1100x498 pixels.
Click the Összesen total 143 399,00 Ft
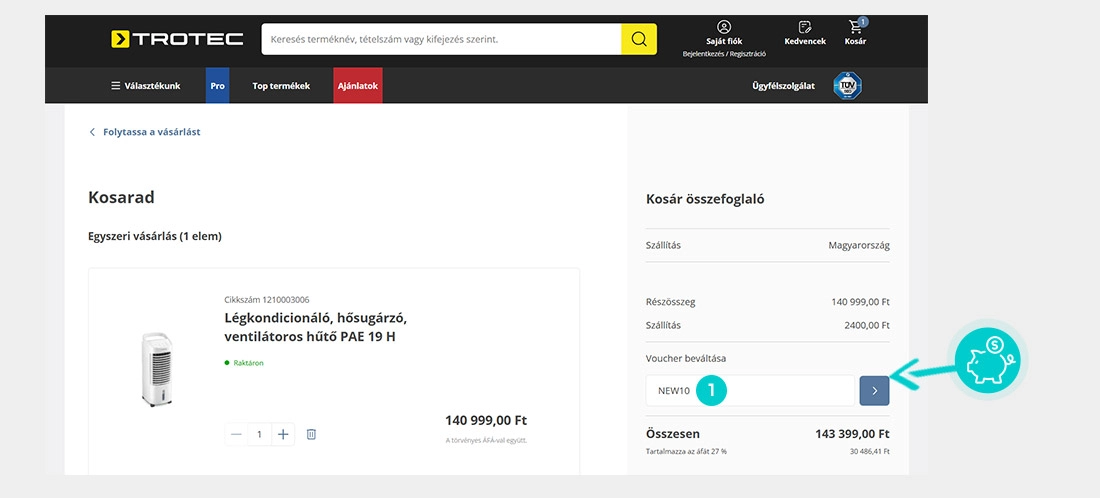(852, 434)
